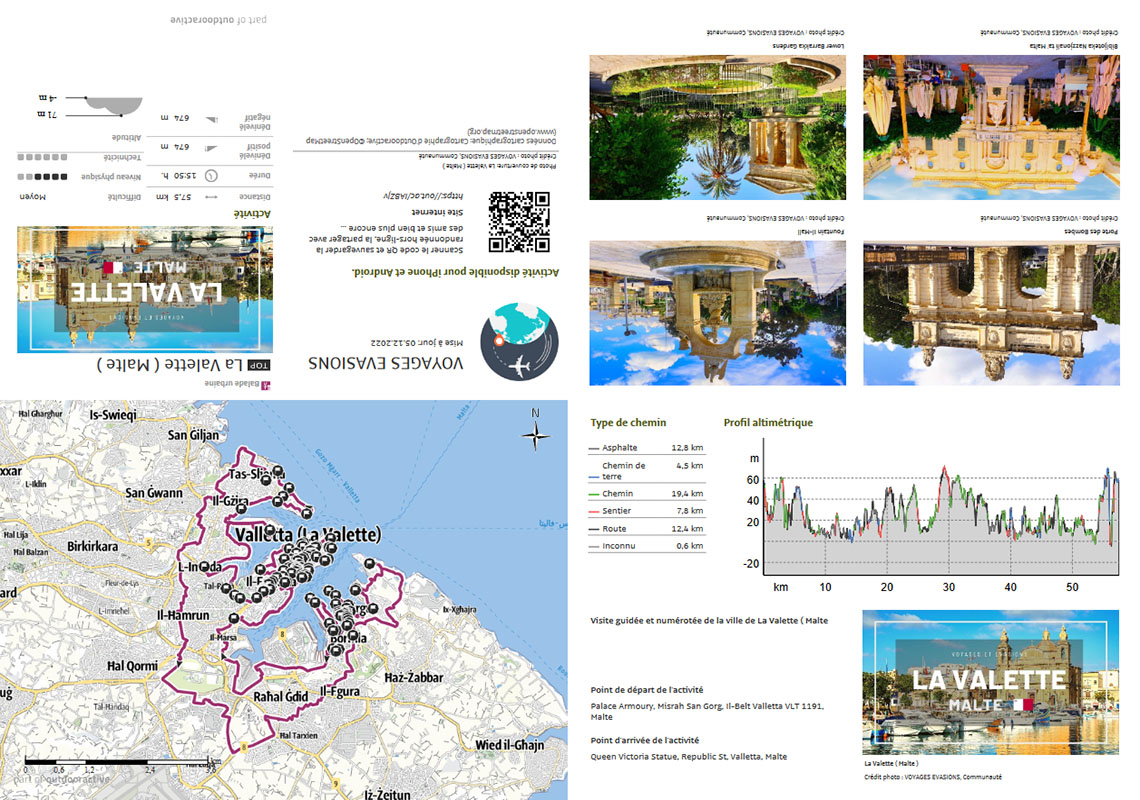Click the Inconnu '0,6 km' value
Image resolution: width=1140 pixels, height=800 pixels.
tap(689, 546)
